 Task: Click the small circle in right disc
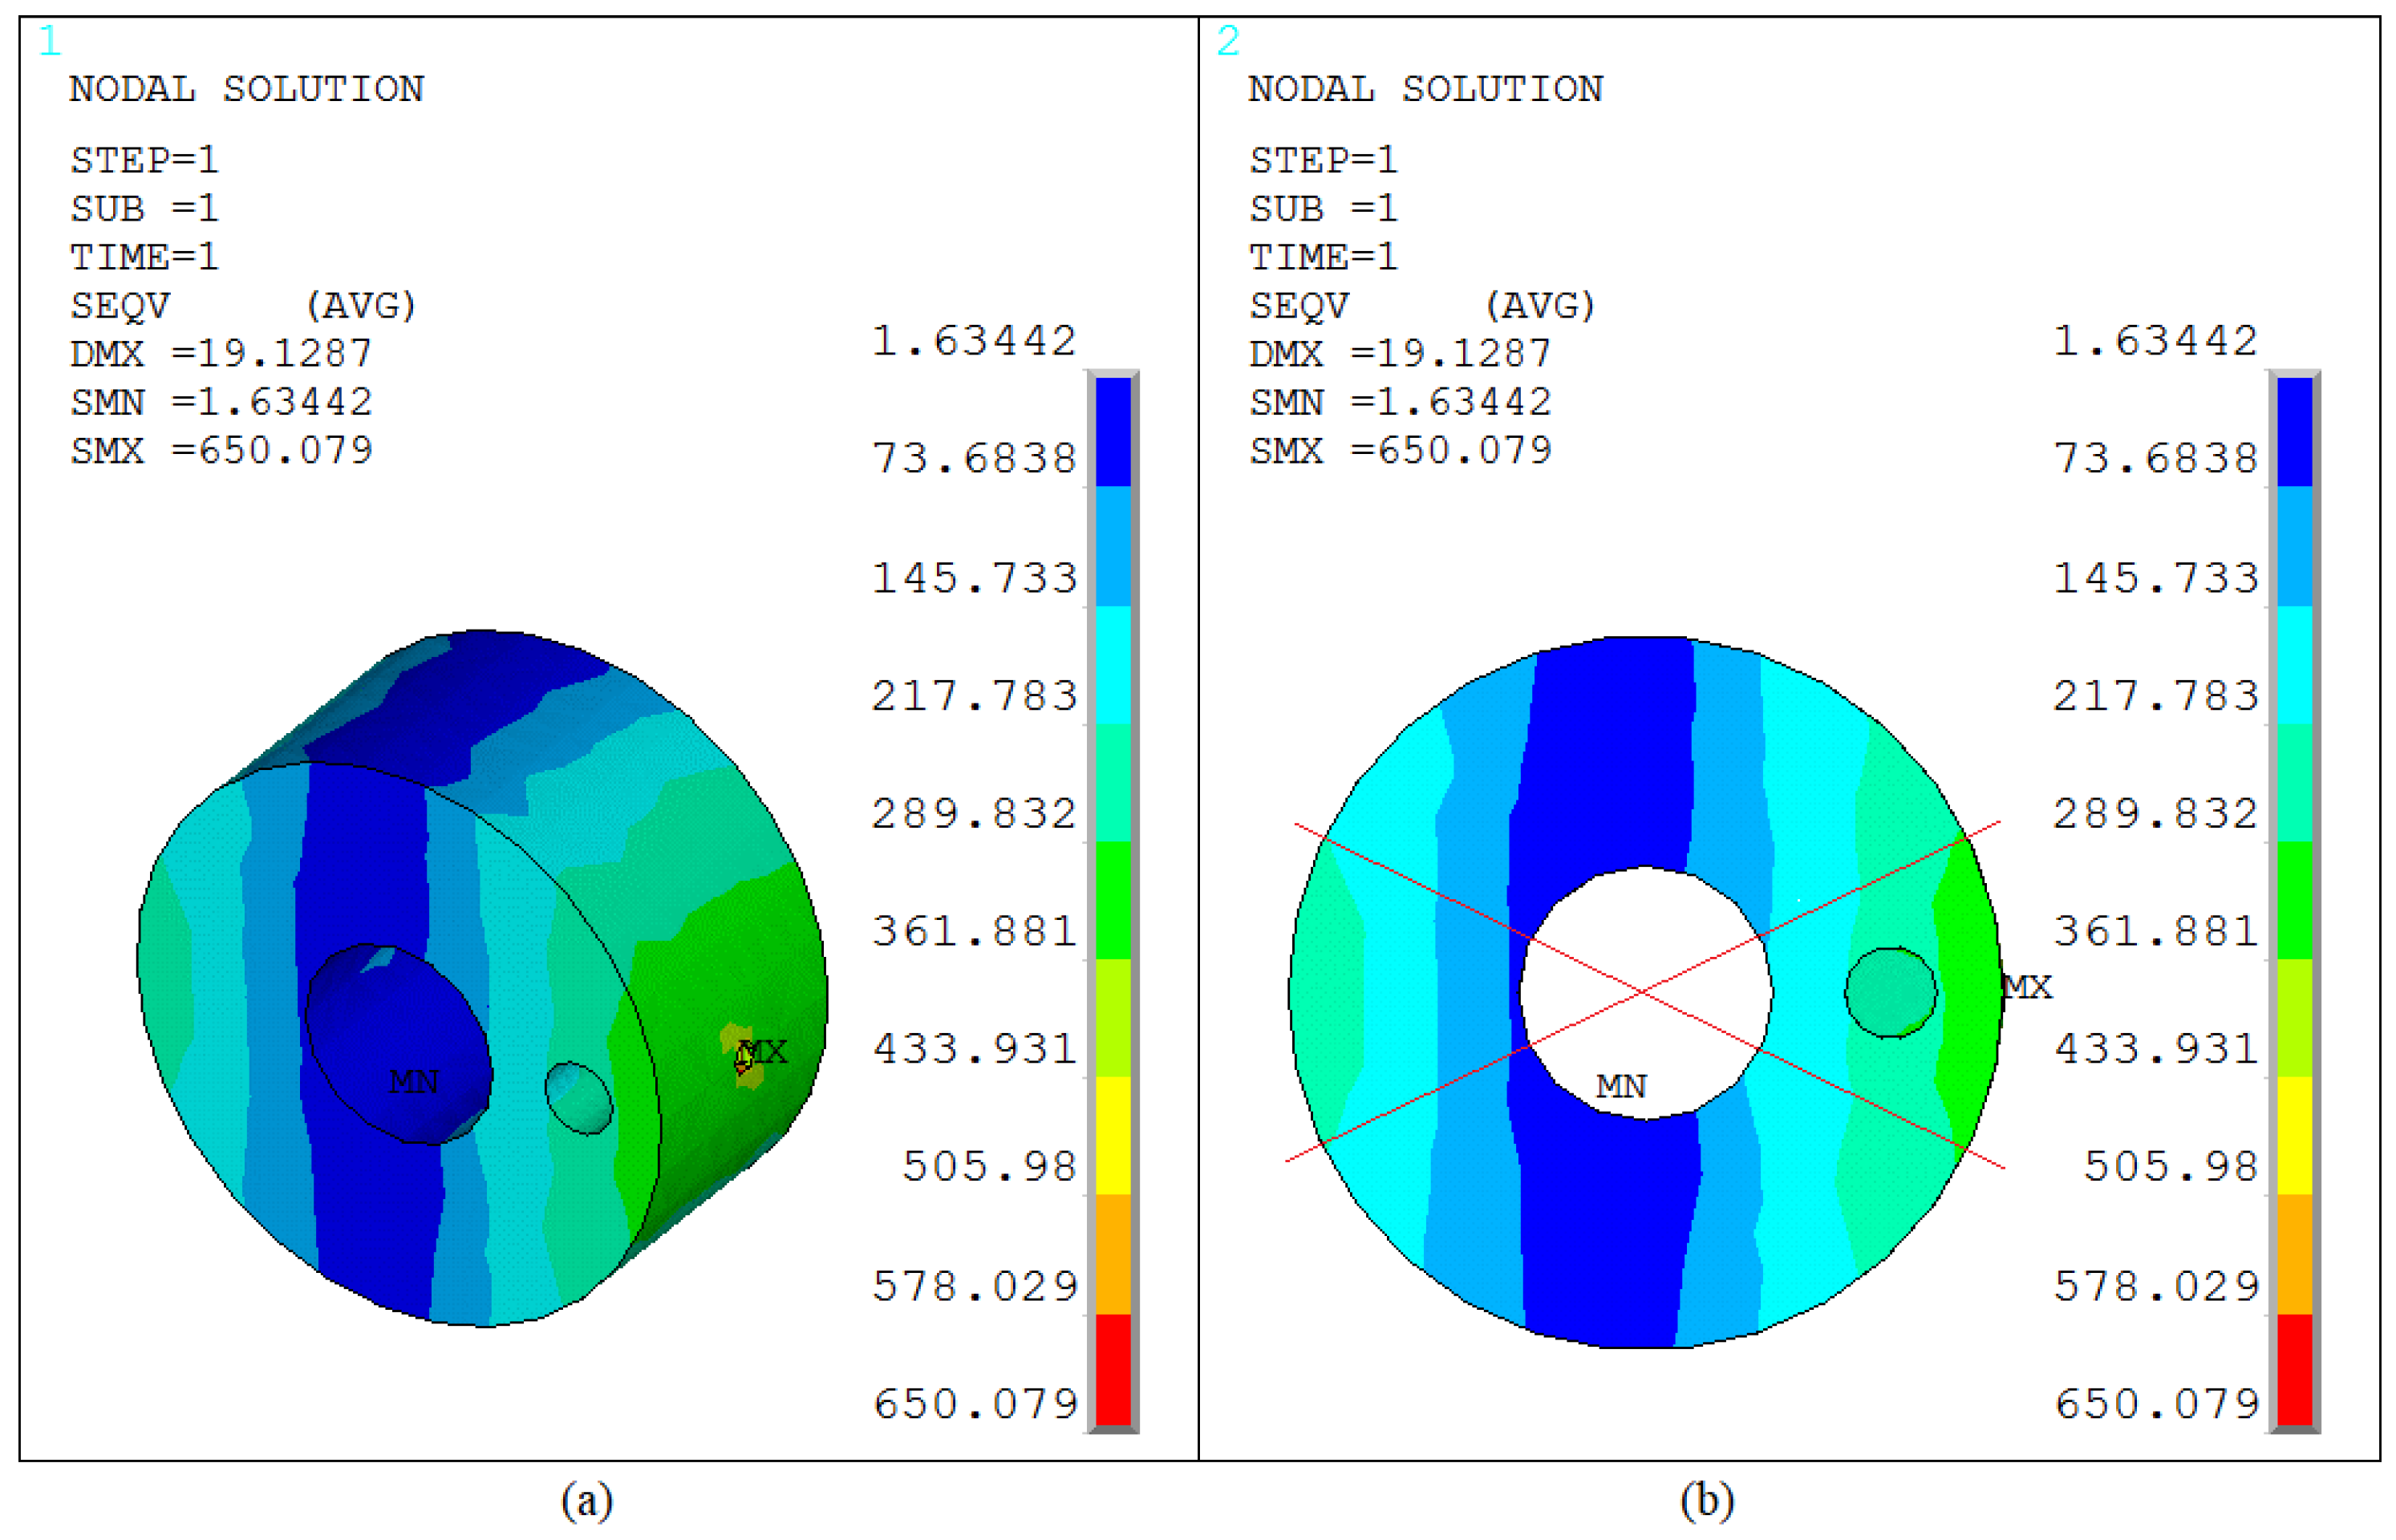[x=1891, y=992]
